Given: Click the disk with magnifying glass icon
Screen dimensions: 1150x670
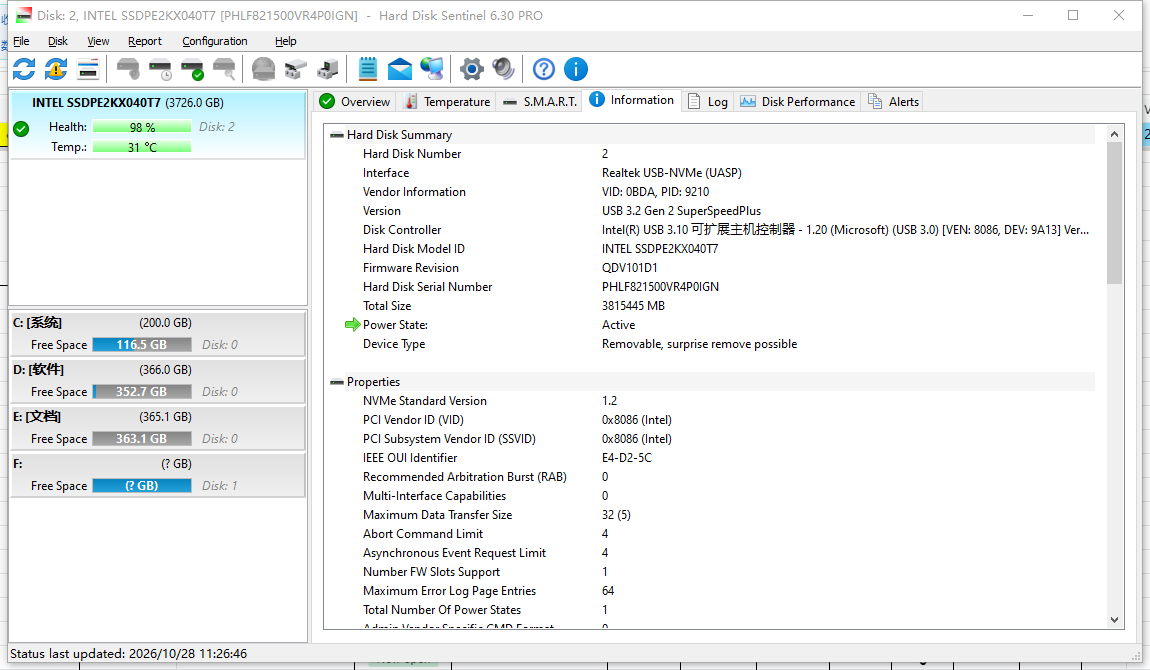Looking at the screenshot, I should coord(224,70).
